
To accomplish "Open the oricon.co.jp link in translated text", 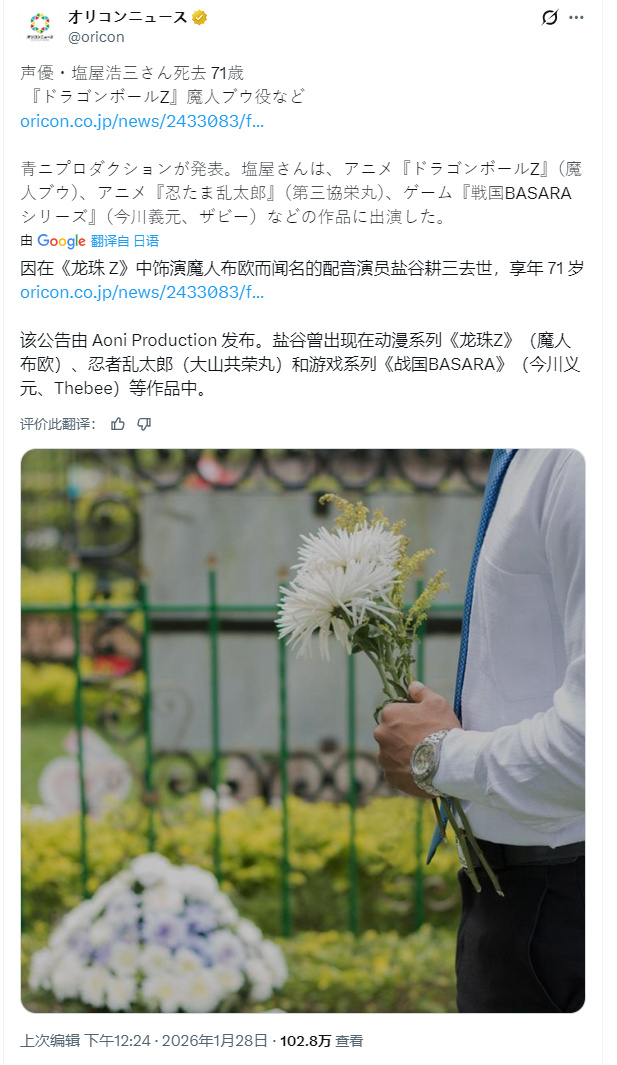I will 142,292.
